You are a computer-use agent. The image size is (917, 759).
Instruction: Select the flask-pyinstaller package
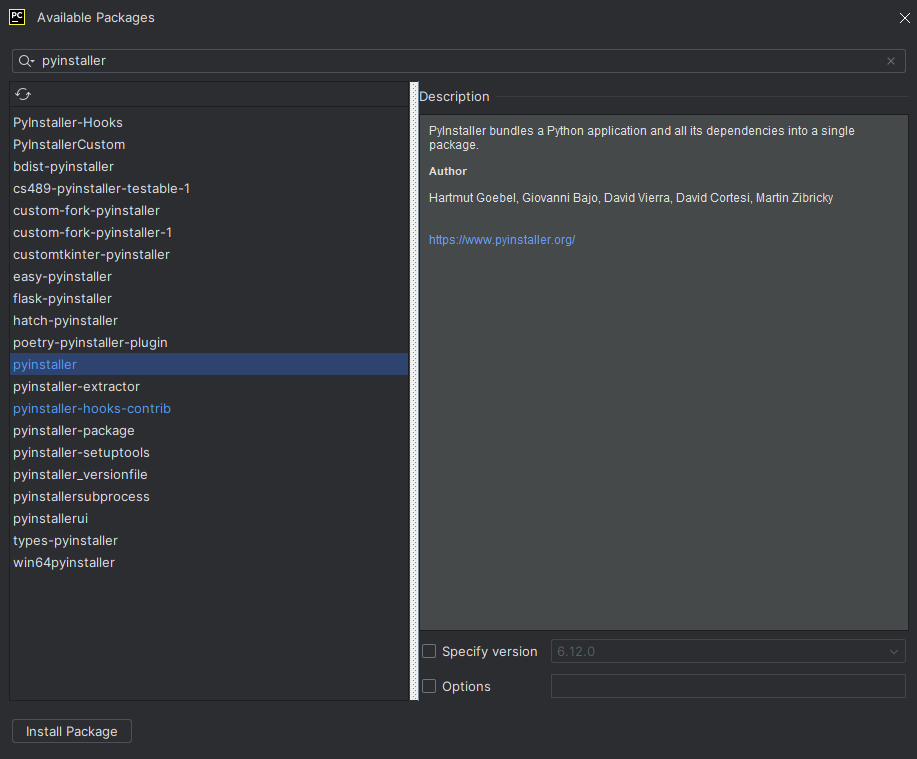209,298
